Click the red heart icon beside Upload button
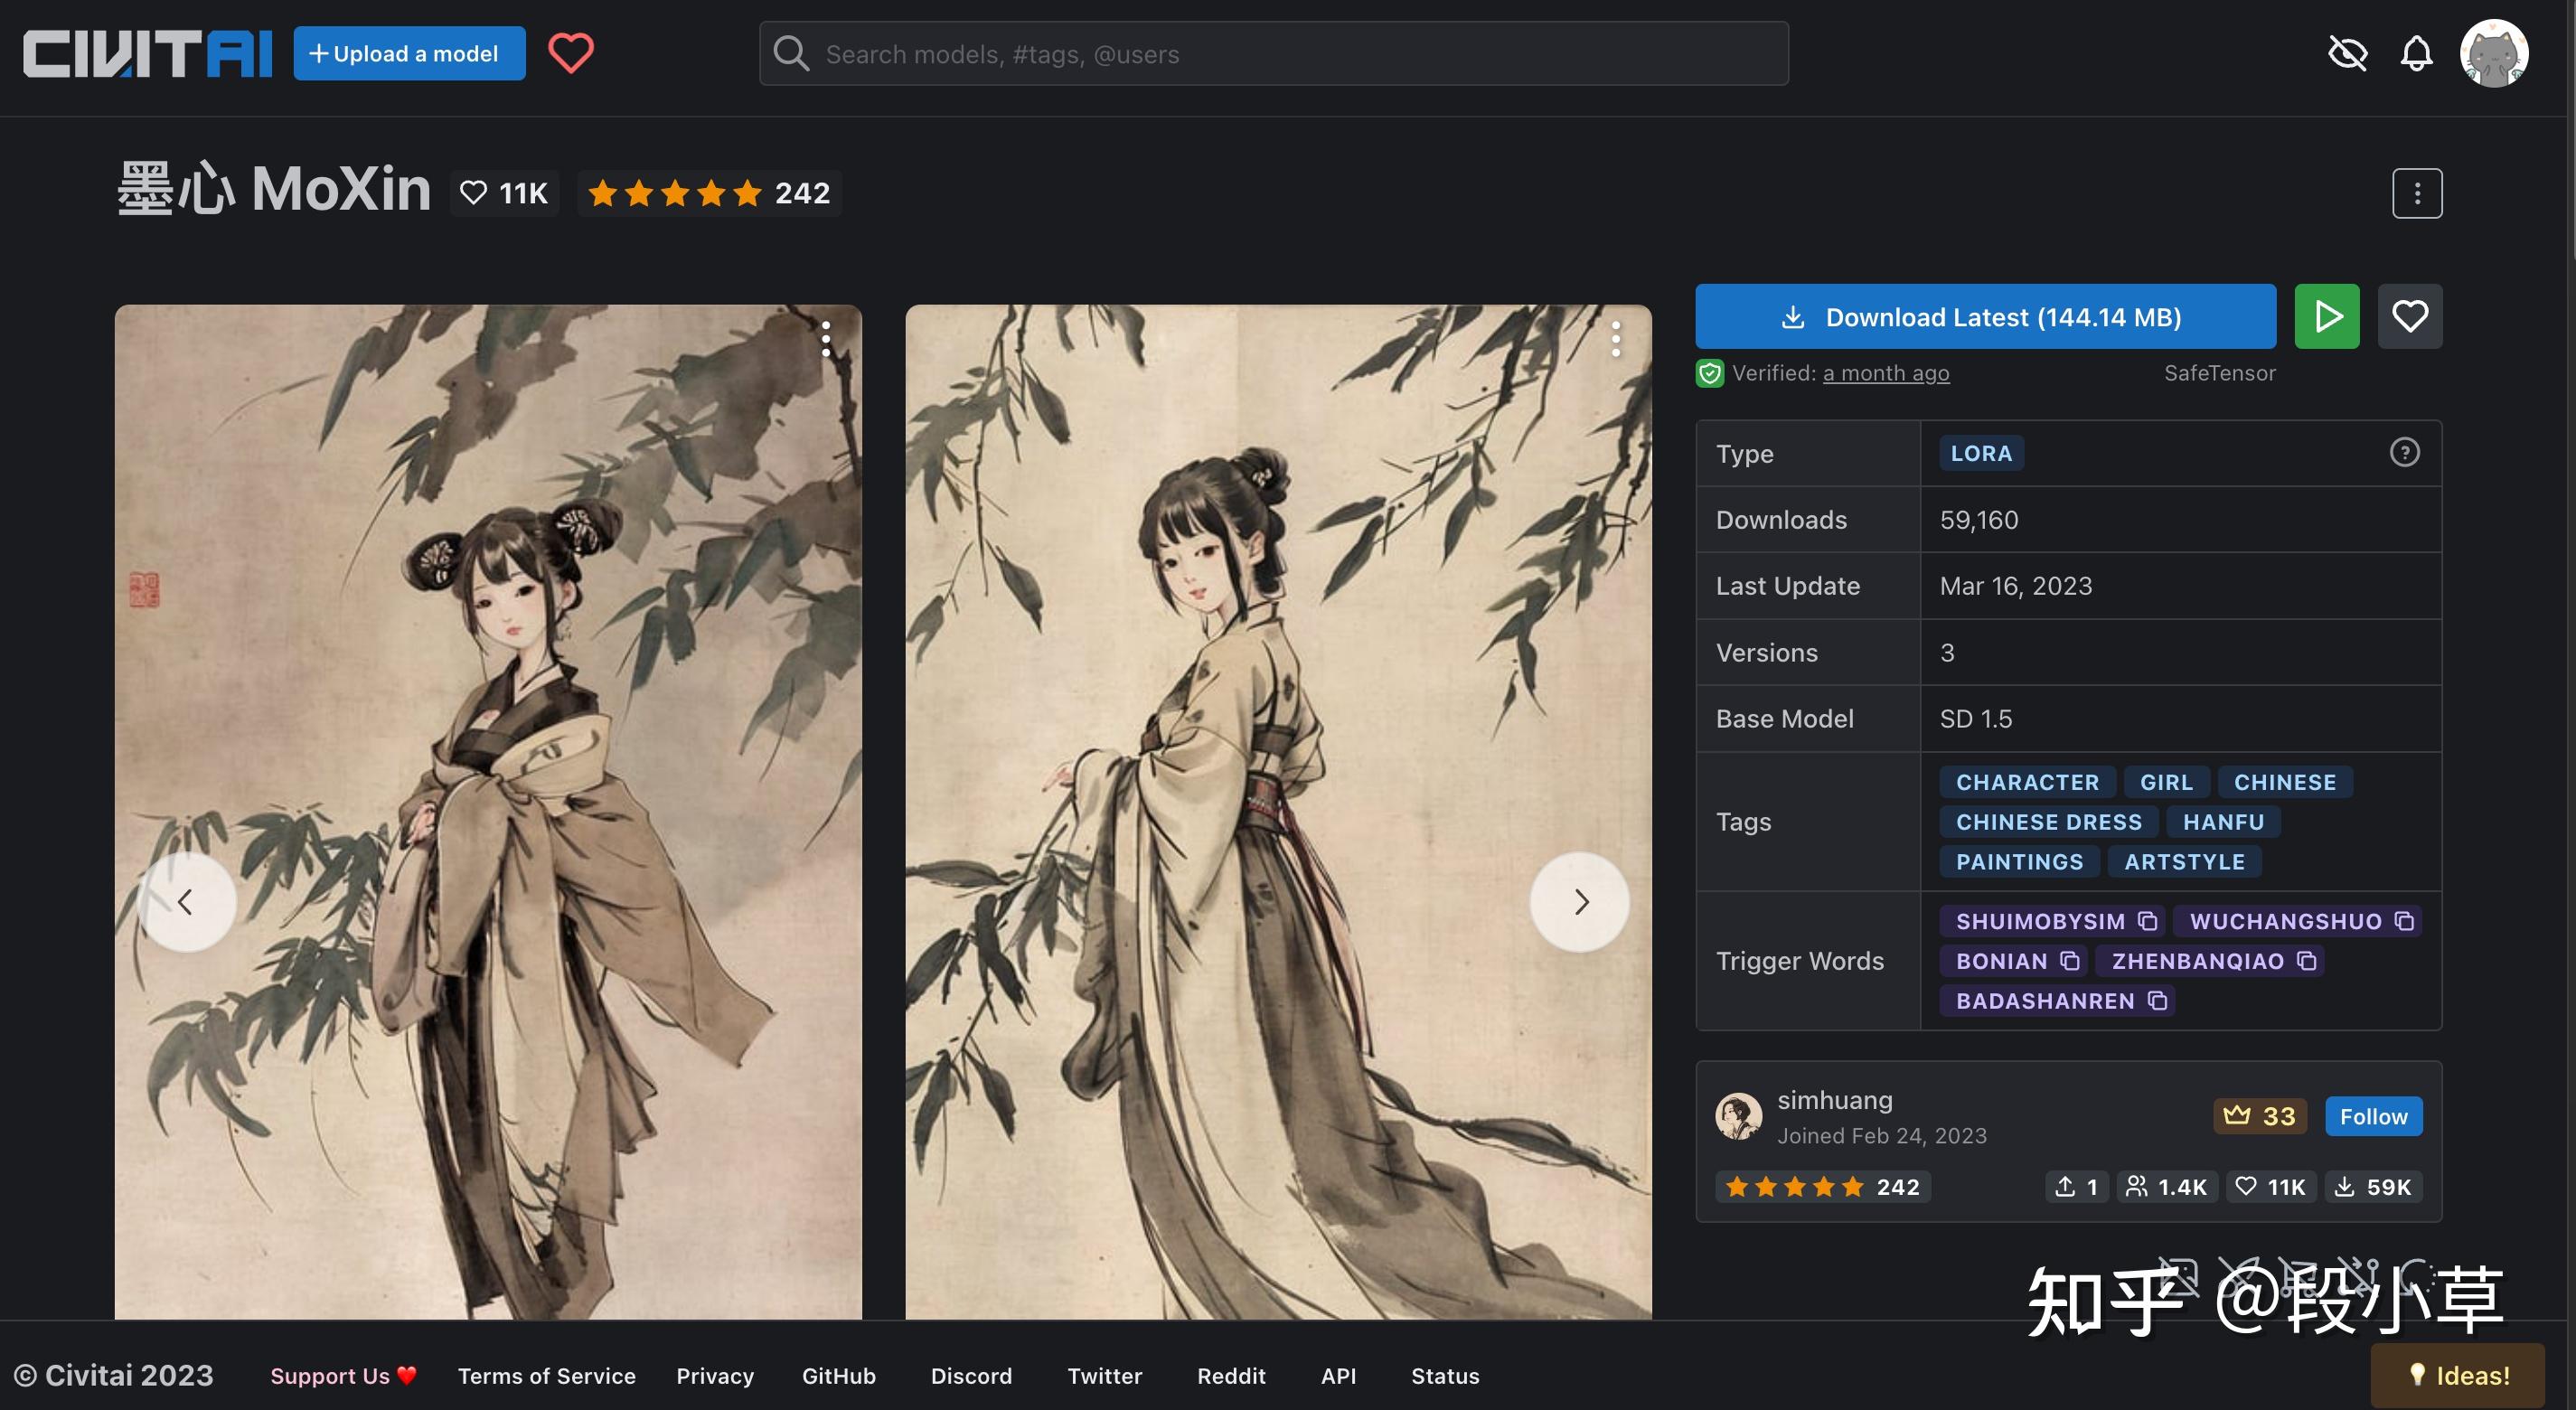Viewport: 2576px width, 1410px height. (571, 53)
